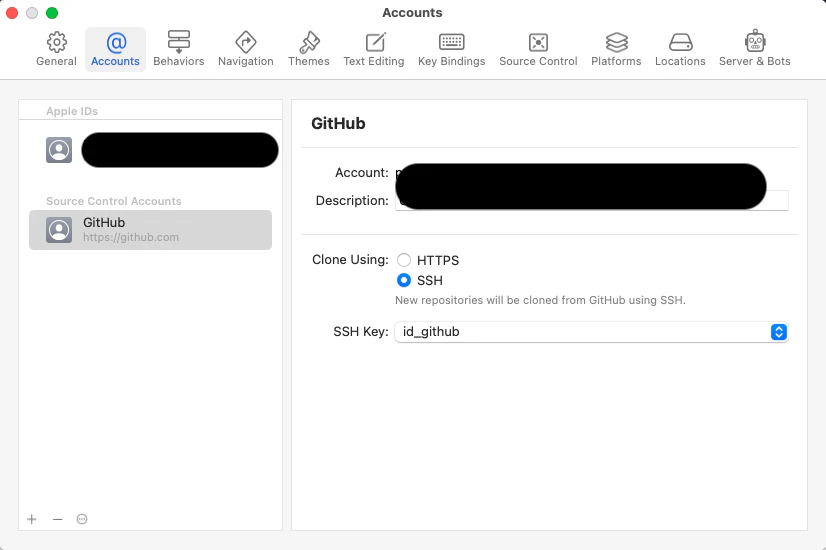Open the Text Editing preferences icon
This screenshot has height=550, width=826.
(375, 42)
